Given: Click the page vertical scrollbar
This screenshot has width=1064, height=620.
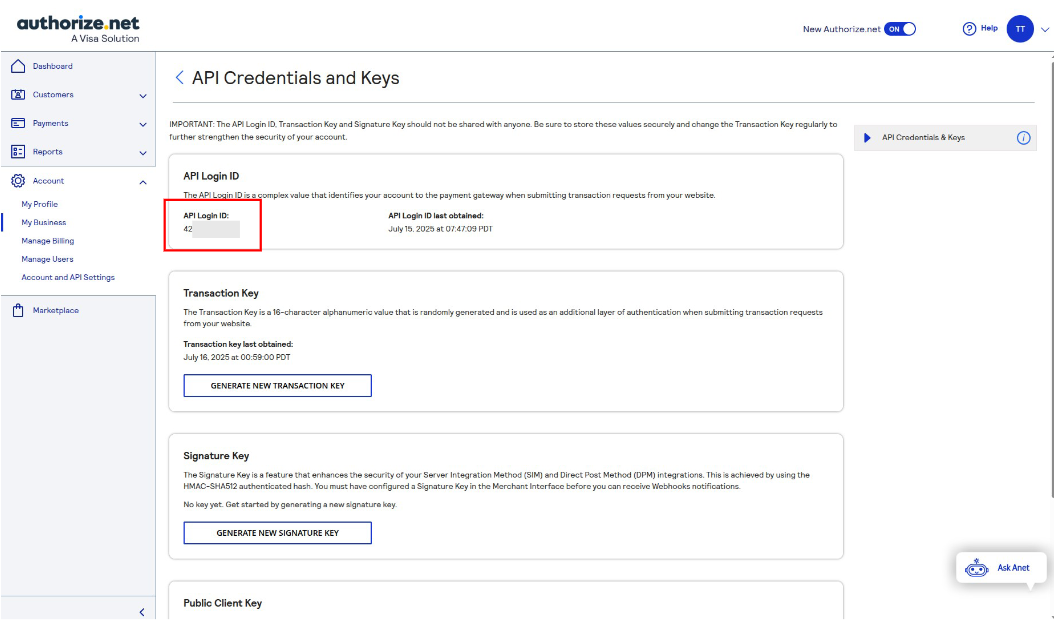Looking at the screenshot, I should [1052, 278].
